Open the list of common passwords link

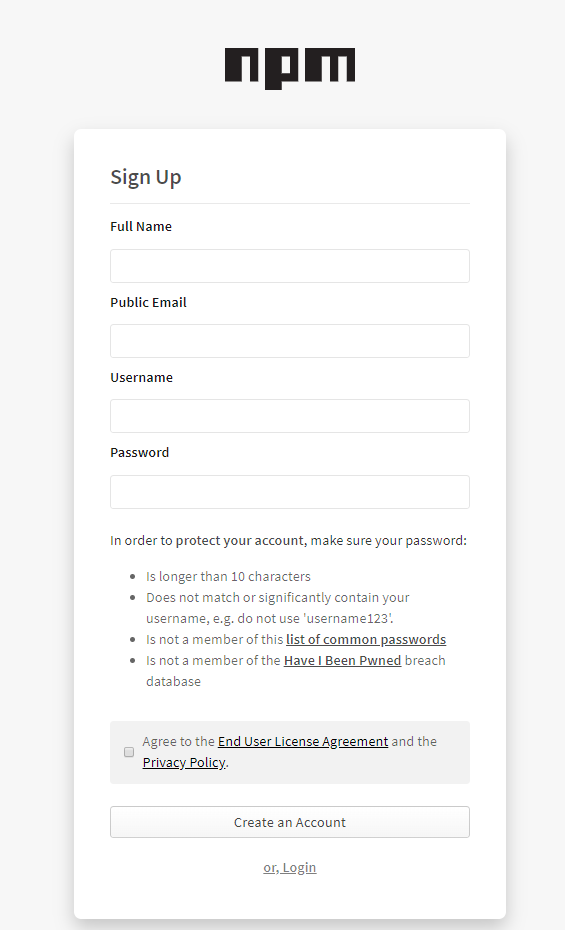tap(366, 639)
